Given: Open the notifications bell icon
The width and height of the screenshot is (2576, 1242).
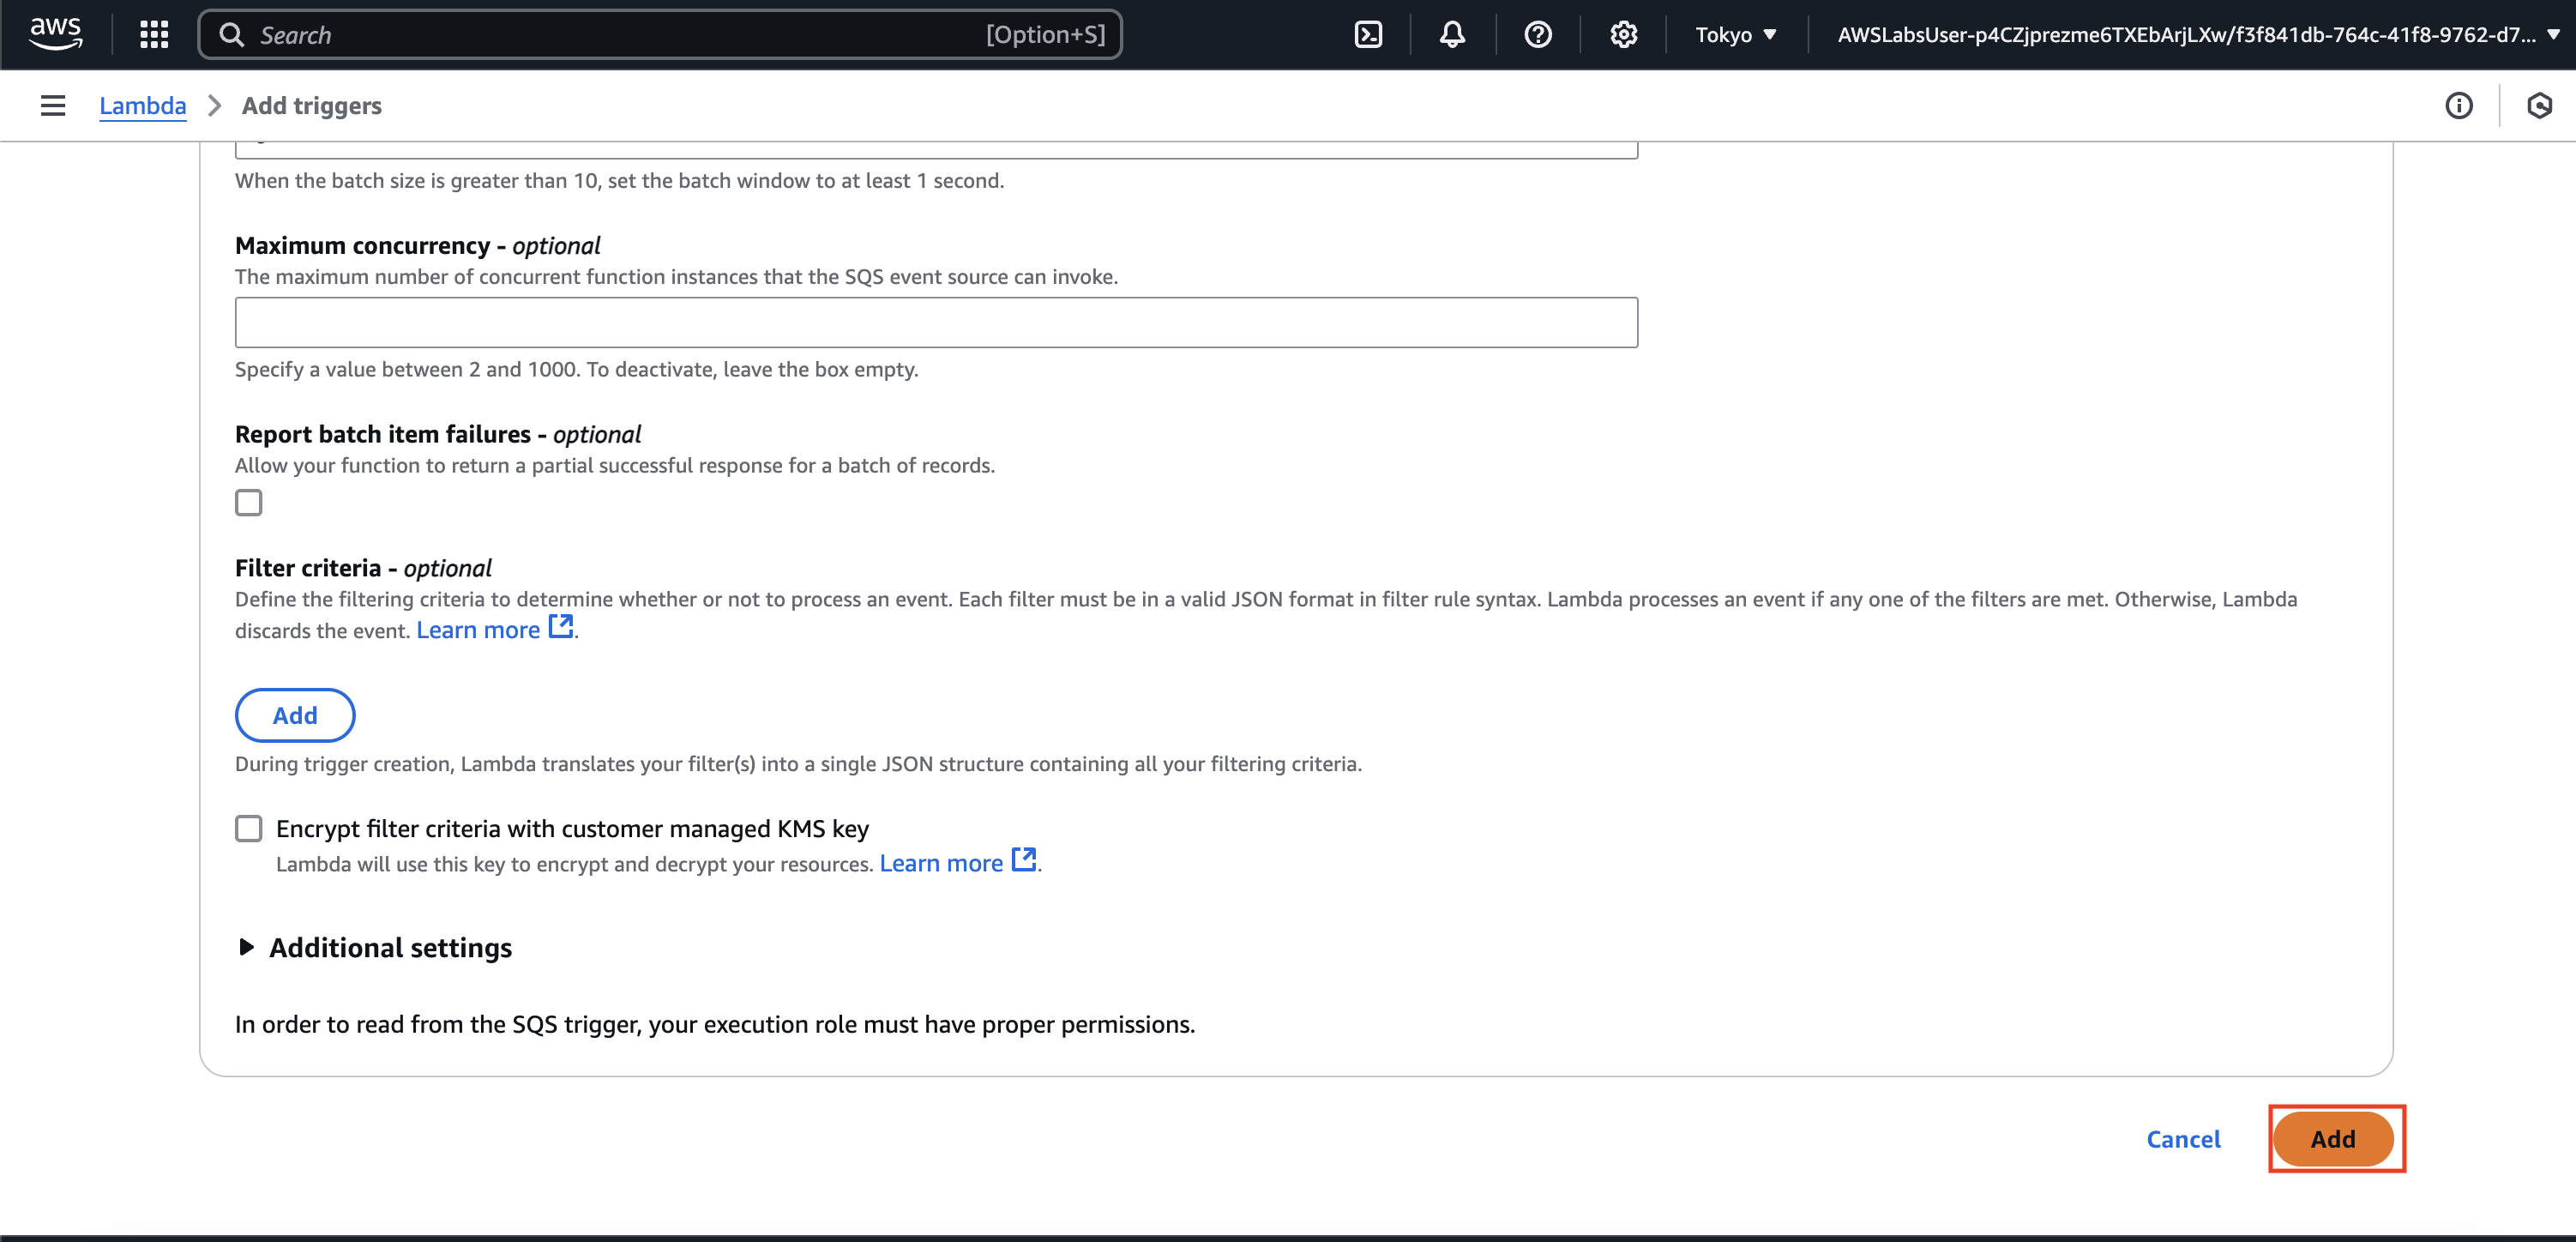Looking at the screenshot, I should pos(1452,34).
